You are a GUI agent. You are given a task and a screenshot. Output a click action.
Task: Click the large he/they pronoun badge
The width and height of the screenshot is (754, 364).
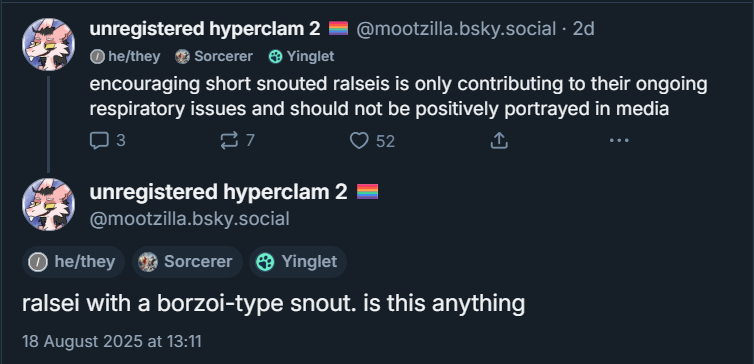click(x=74, y=262)
